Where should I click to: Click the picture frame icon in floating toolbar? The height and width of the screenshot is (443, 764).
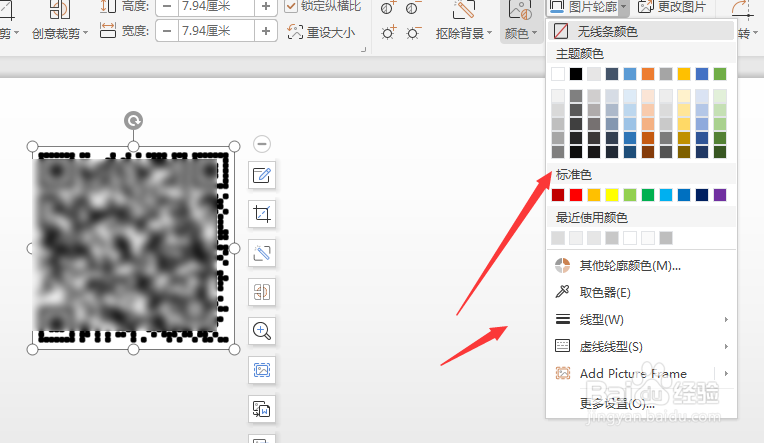[262, 370]
